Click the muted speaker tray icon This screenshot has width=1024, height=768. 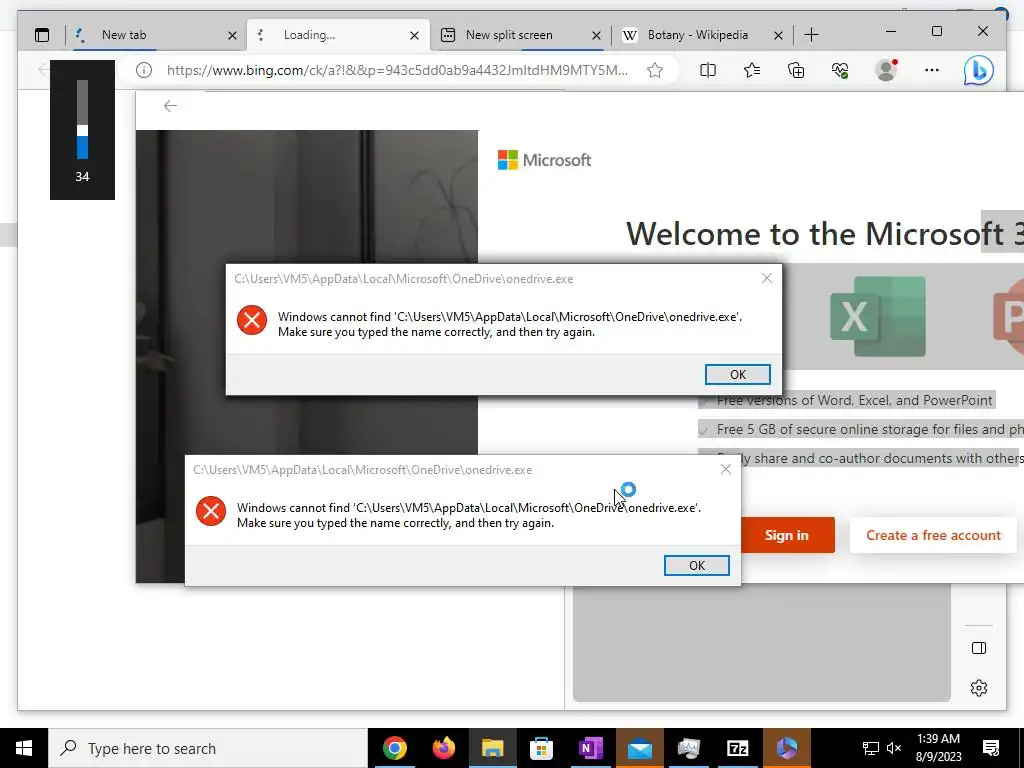click(x=894, y=748)
